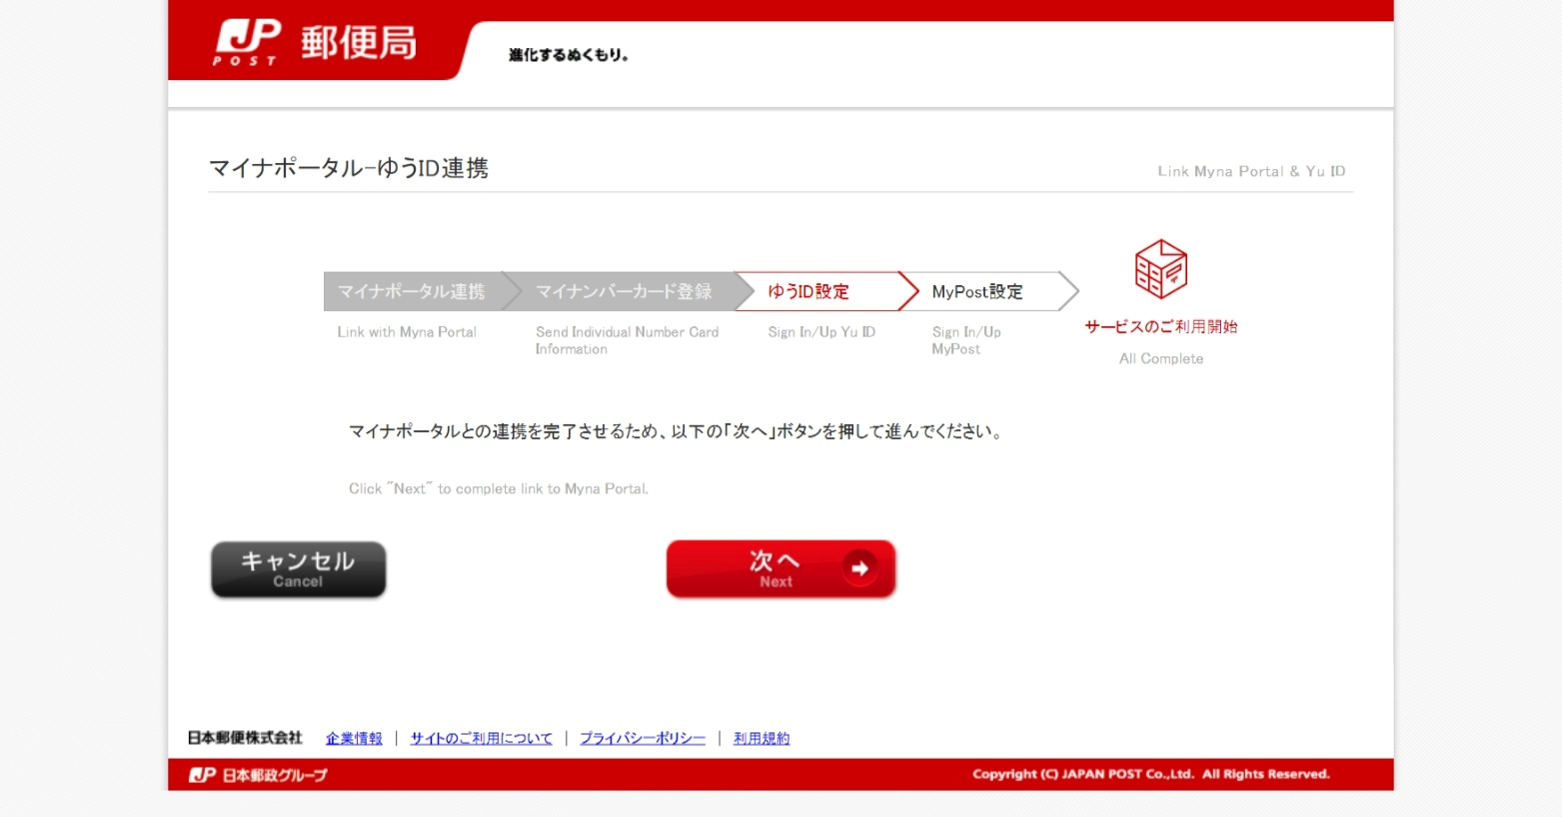
Task: Click the 'Link Myna Portal & Yu ID' text
Action: (x=1251, y=171)
